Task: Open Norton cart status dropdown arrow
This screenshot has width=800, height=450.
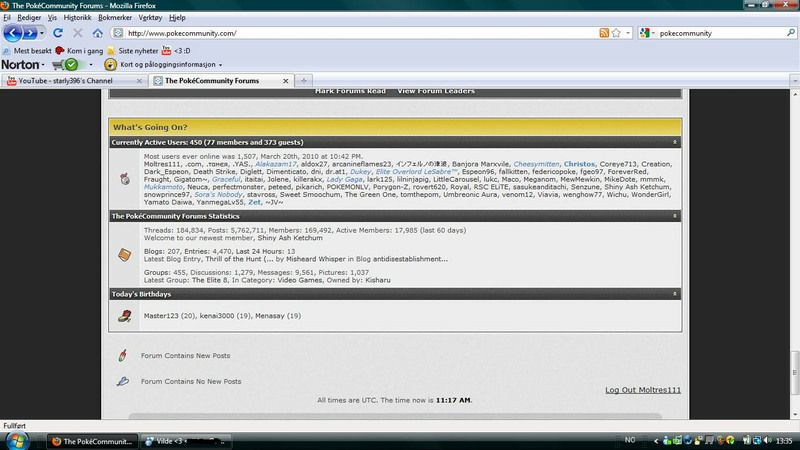Action: pyautogui.click(x=91, y=65)
